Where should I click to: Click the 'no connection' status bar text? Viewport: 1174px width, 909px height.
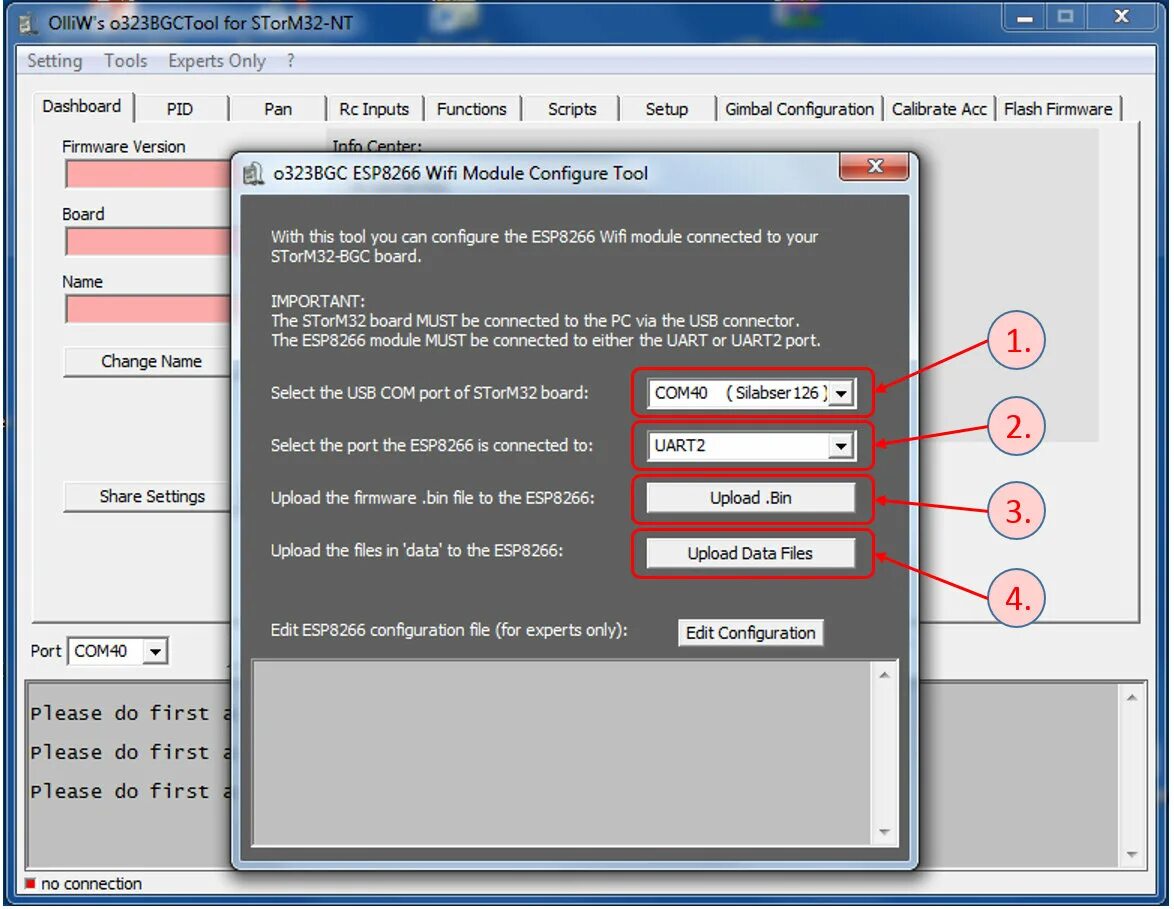coord(91,884)
